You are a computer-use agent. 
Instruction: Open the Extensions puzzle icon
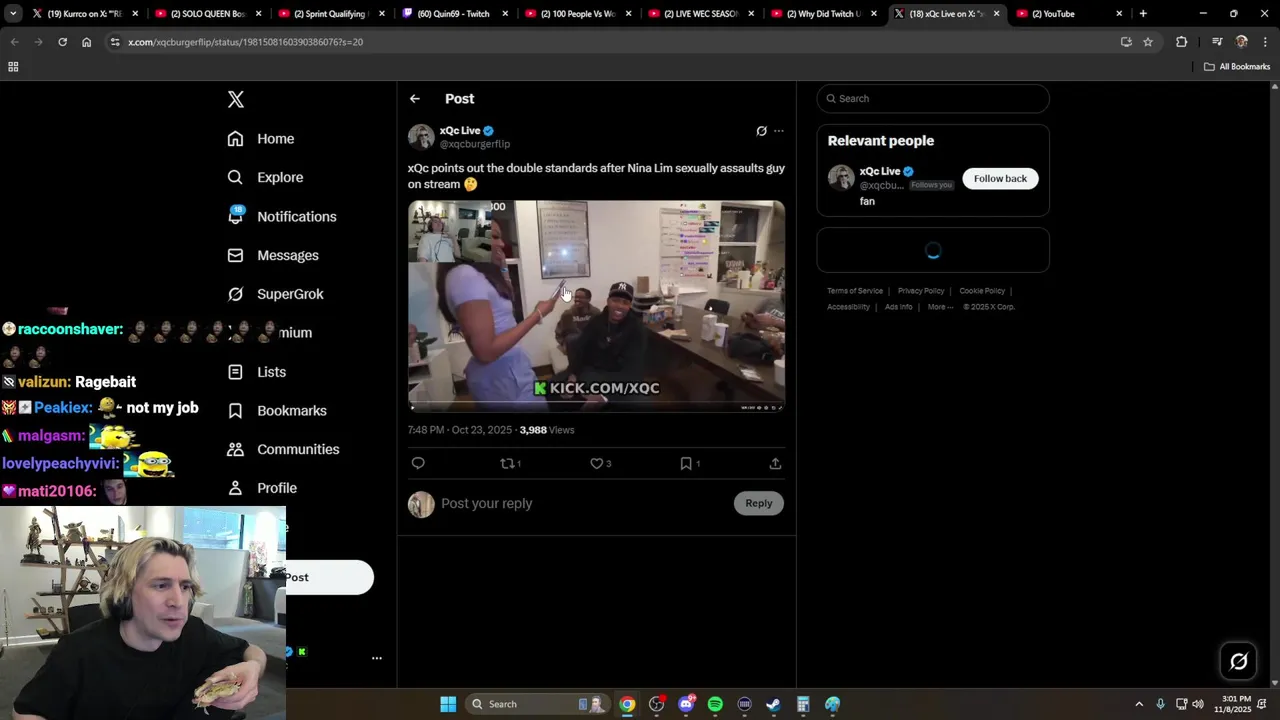[1181, 42]
